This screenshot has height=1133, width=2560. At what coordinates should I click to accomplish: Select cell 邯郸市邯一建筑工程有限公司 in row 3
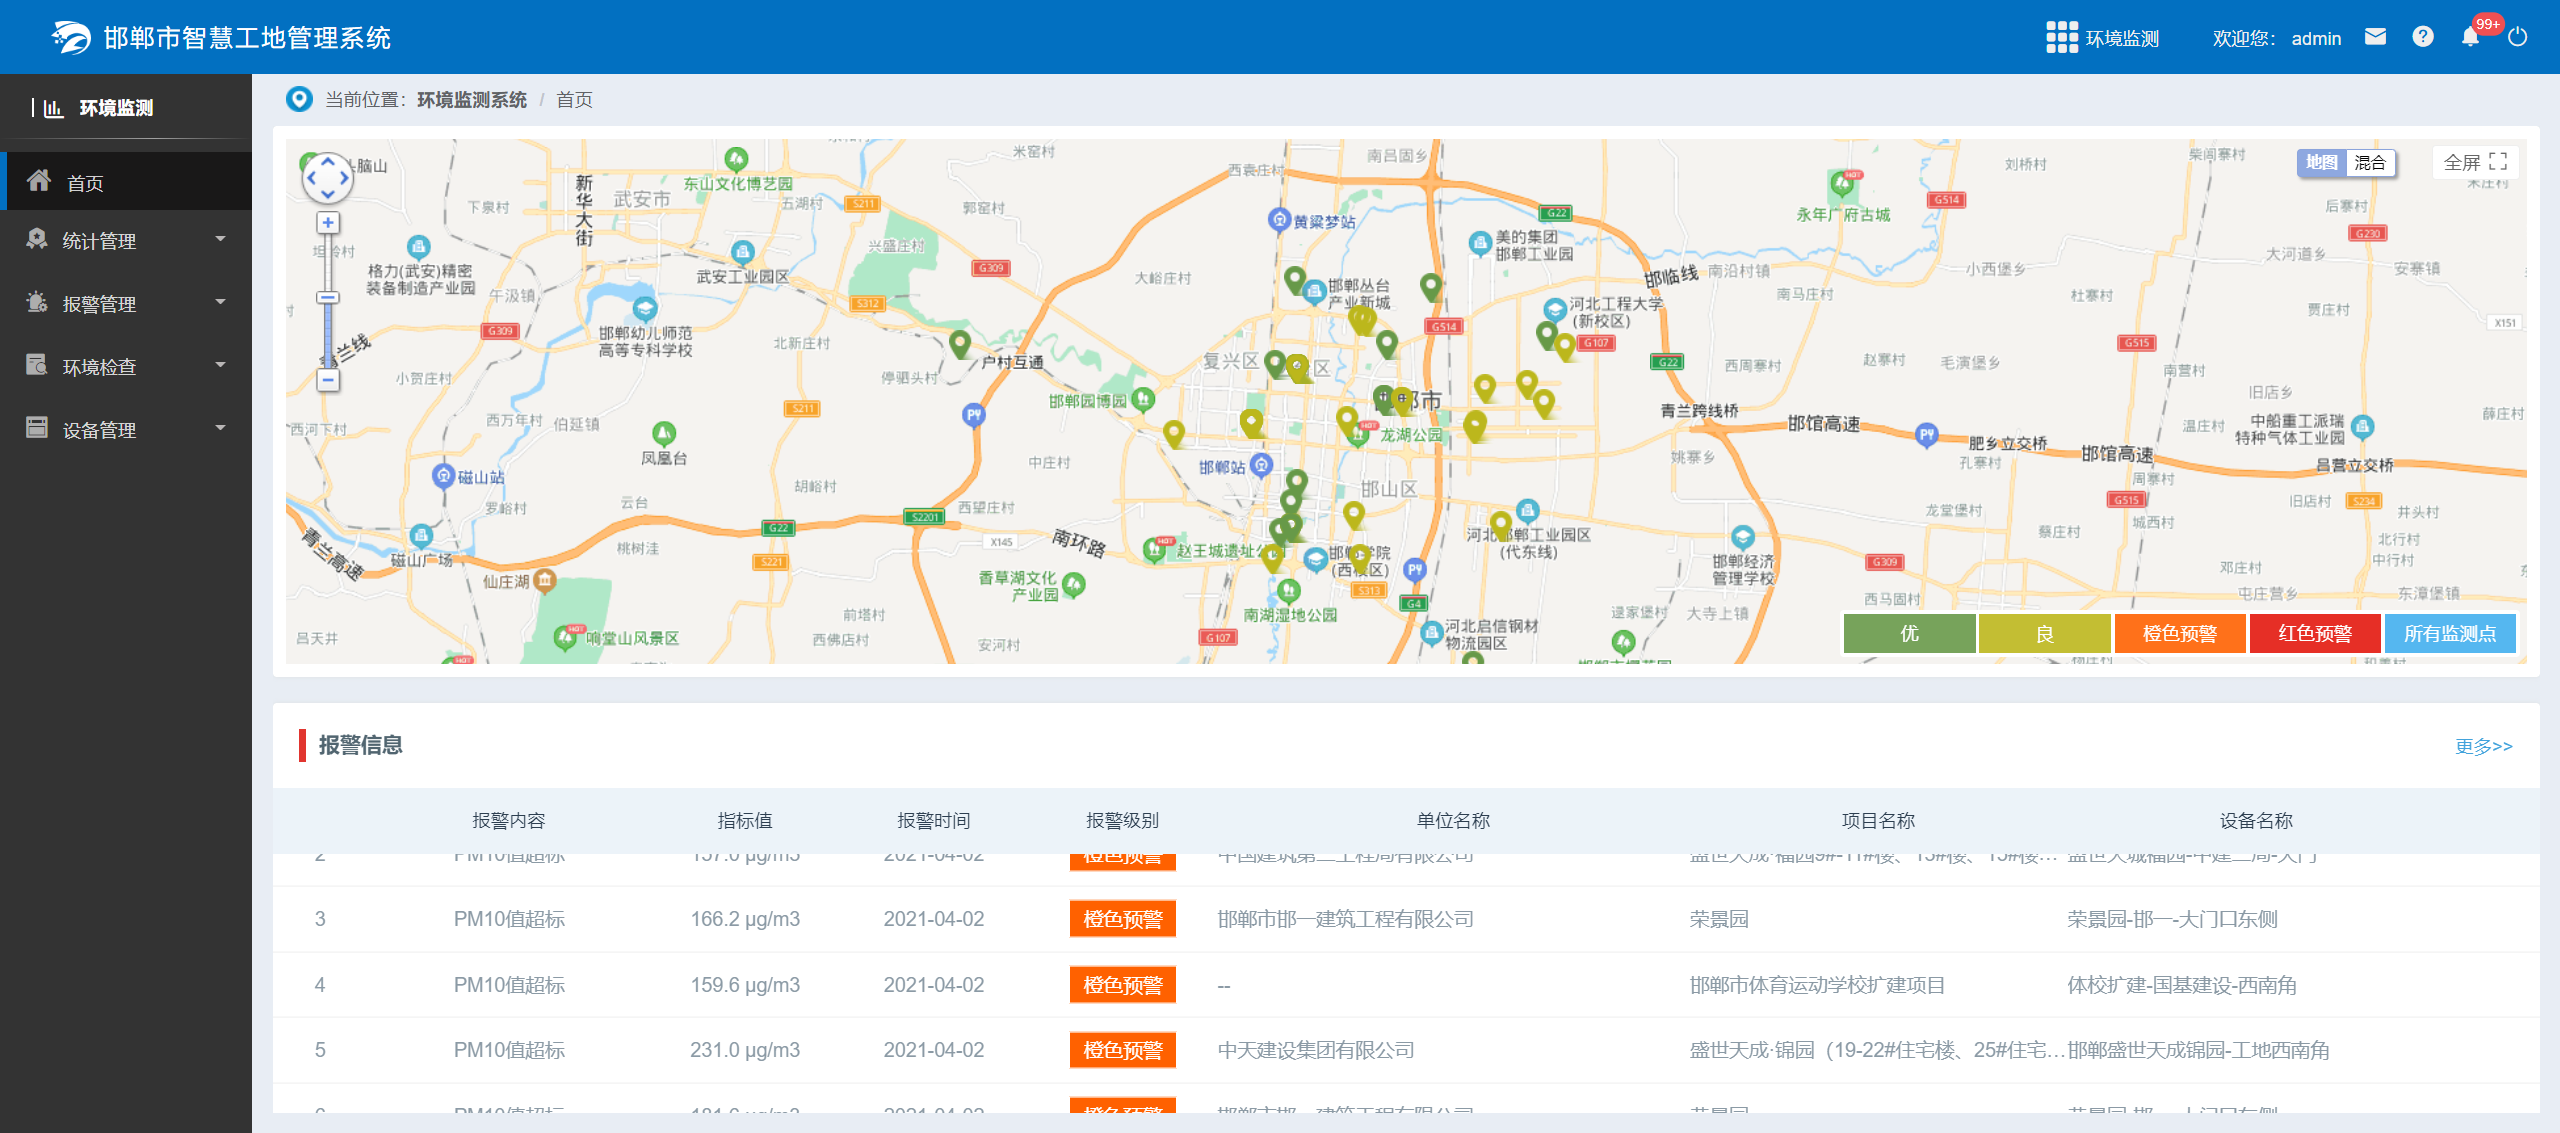coord(1345,919)
